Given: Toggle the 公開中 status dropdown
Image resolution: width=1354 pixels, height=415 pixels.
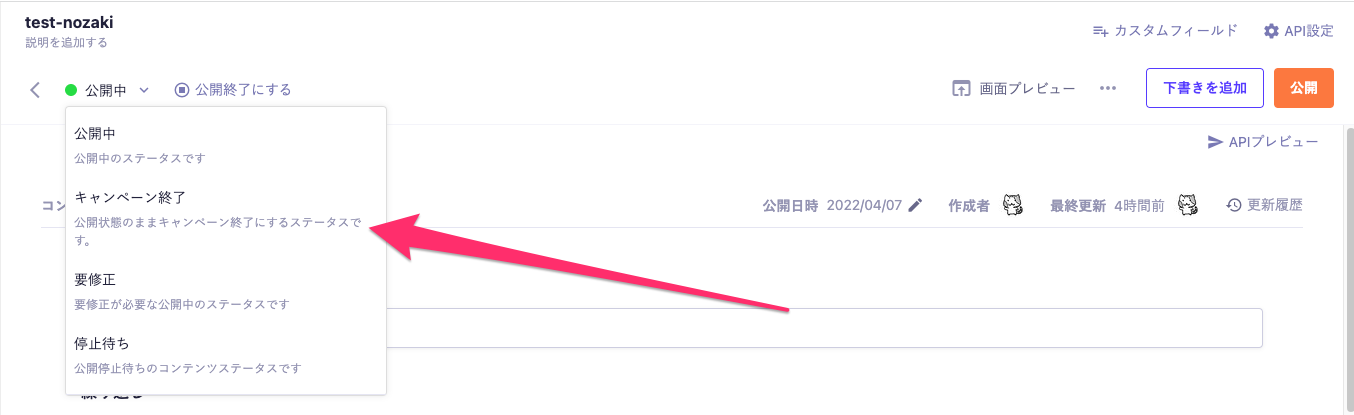Looking at the screenshot, I should point(105,90).
